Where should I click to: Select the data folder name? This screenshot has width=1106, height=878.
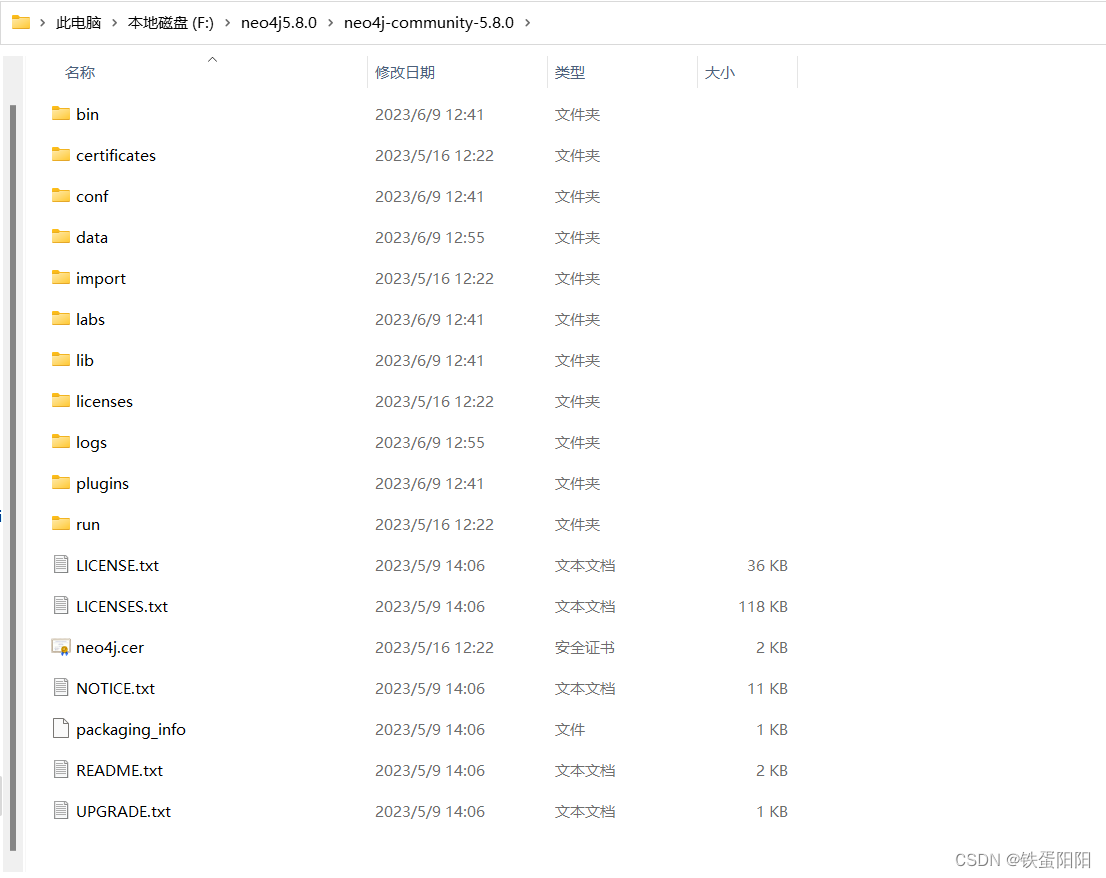pos(92,237)
